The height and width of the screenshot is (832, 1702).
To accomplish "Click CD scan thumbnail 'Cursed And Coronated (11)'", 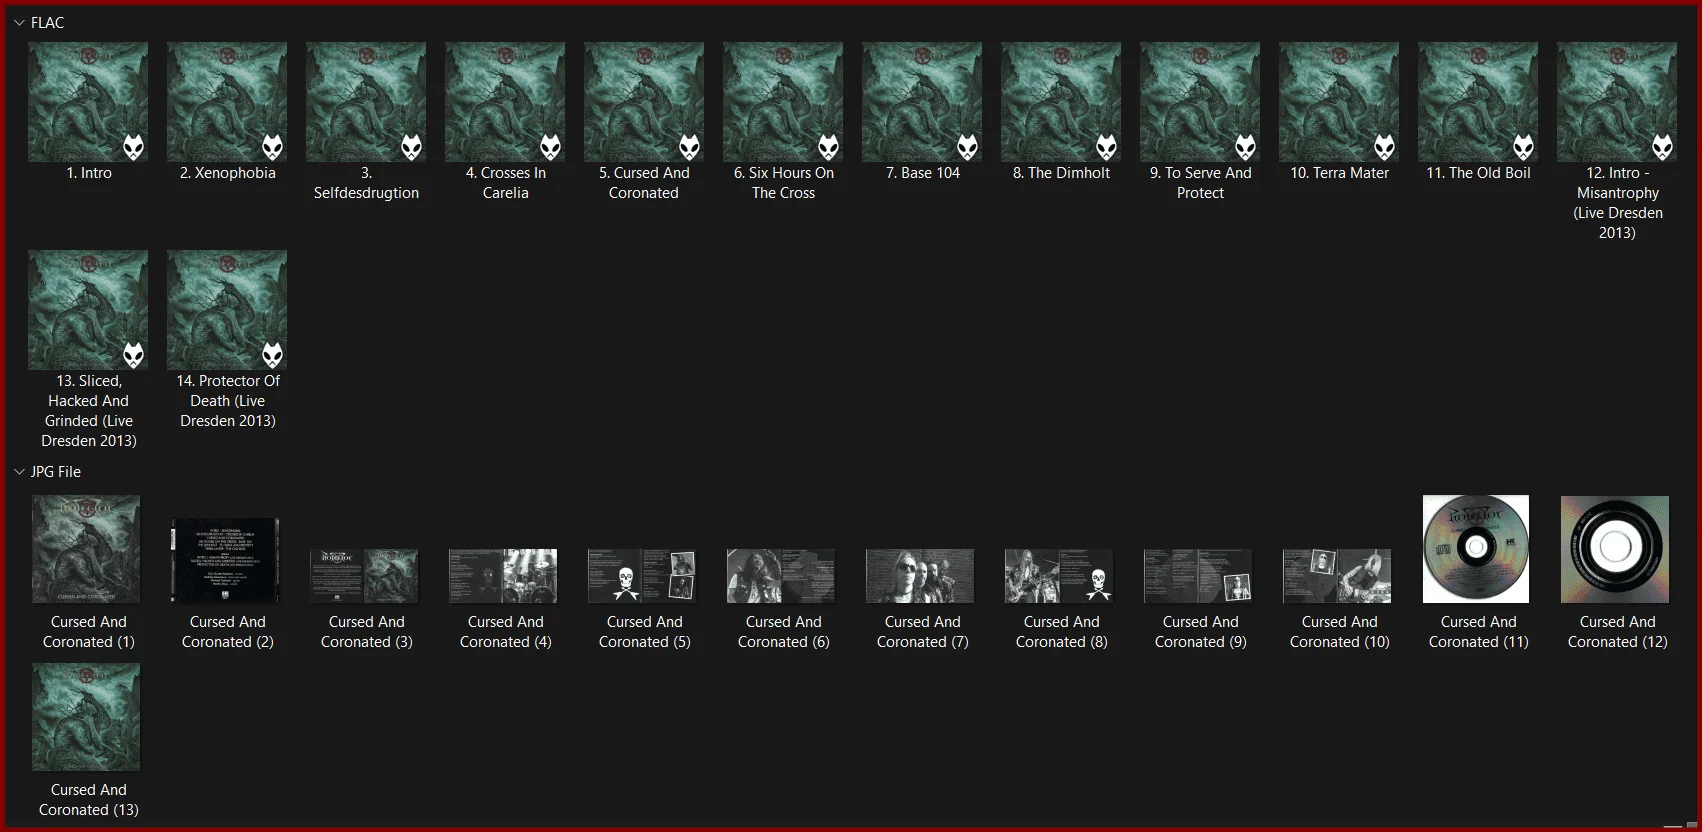I will click(1476, 549).
